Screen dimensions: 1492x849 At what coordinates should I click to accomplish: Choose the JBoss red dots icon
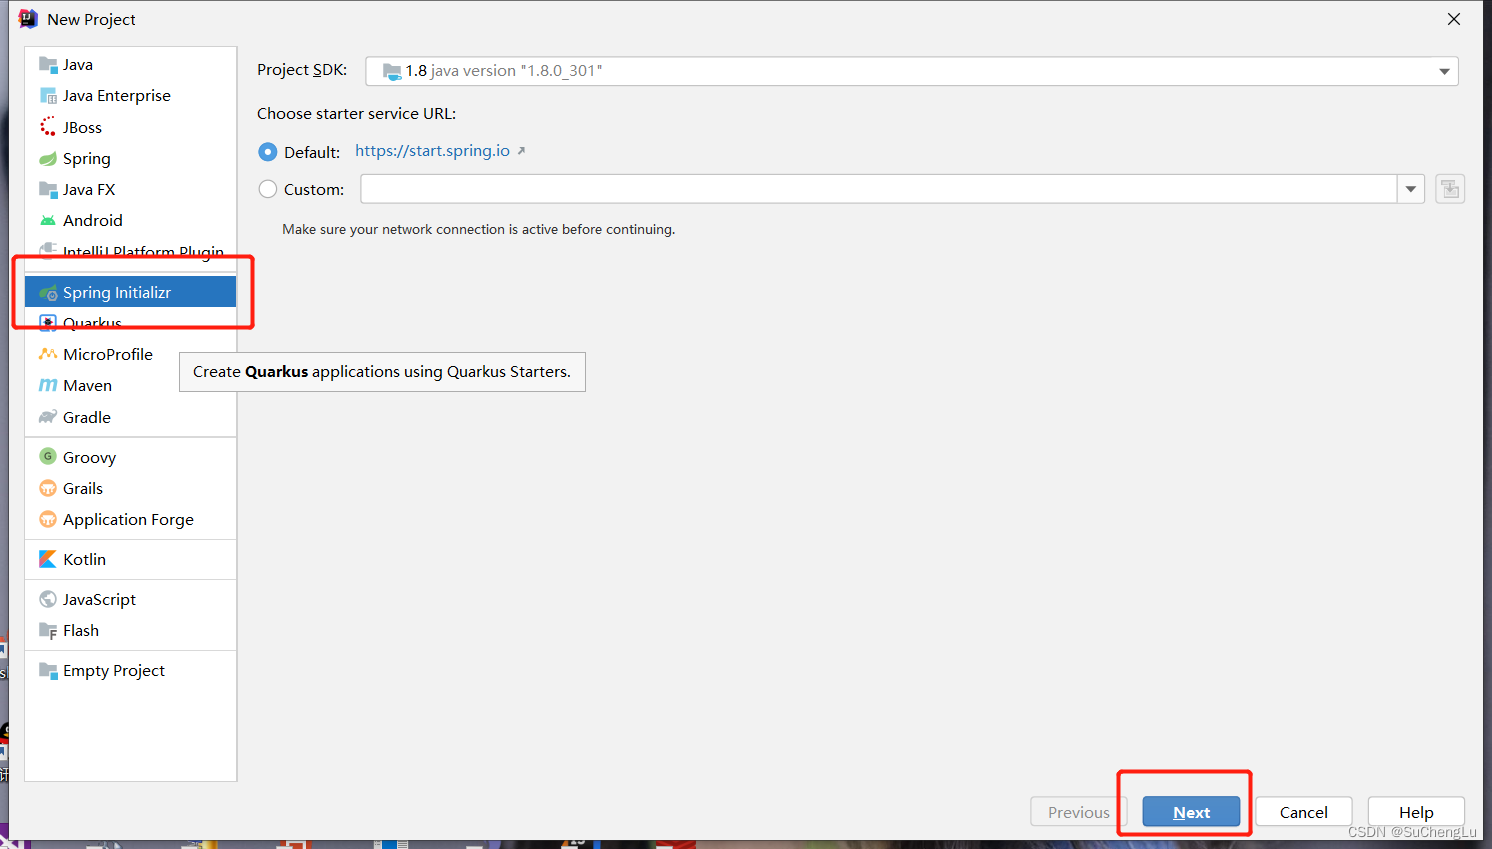[x=48, y=127]
